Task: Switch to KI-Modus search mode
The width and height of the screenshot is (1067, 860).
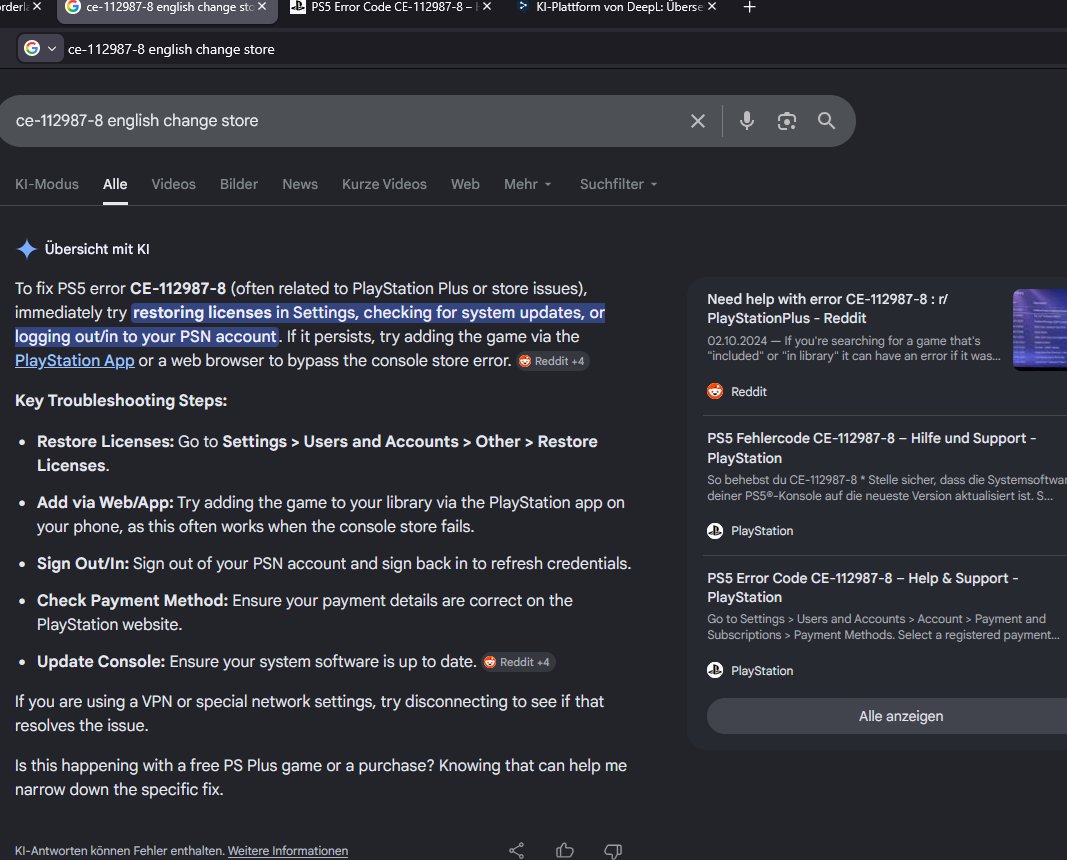Action: (x=47, y=184)
